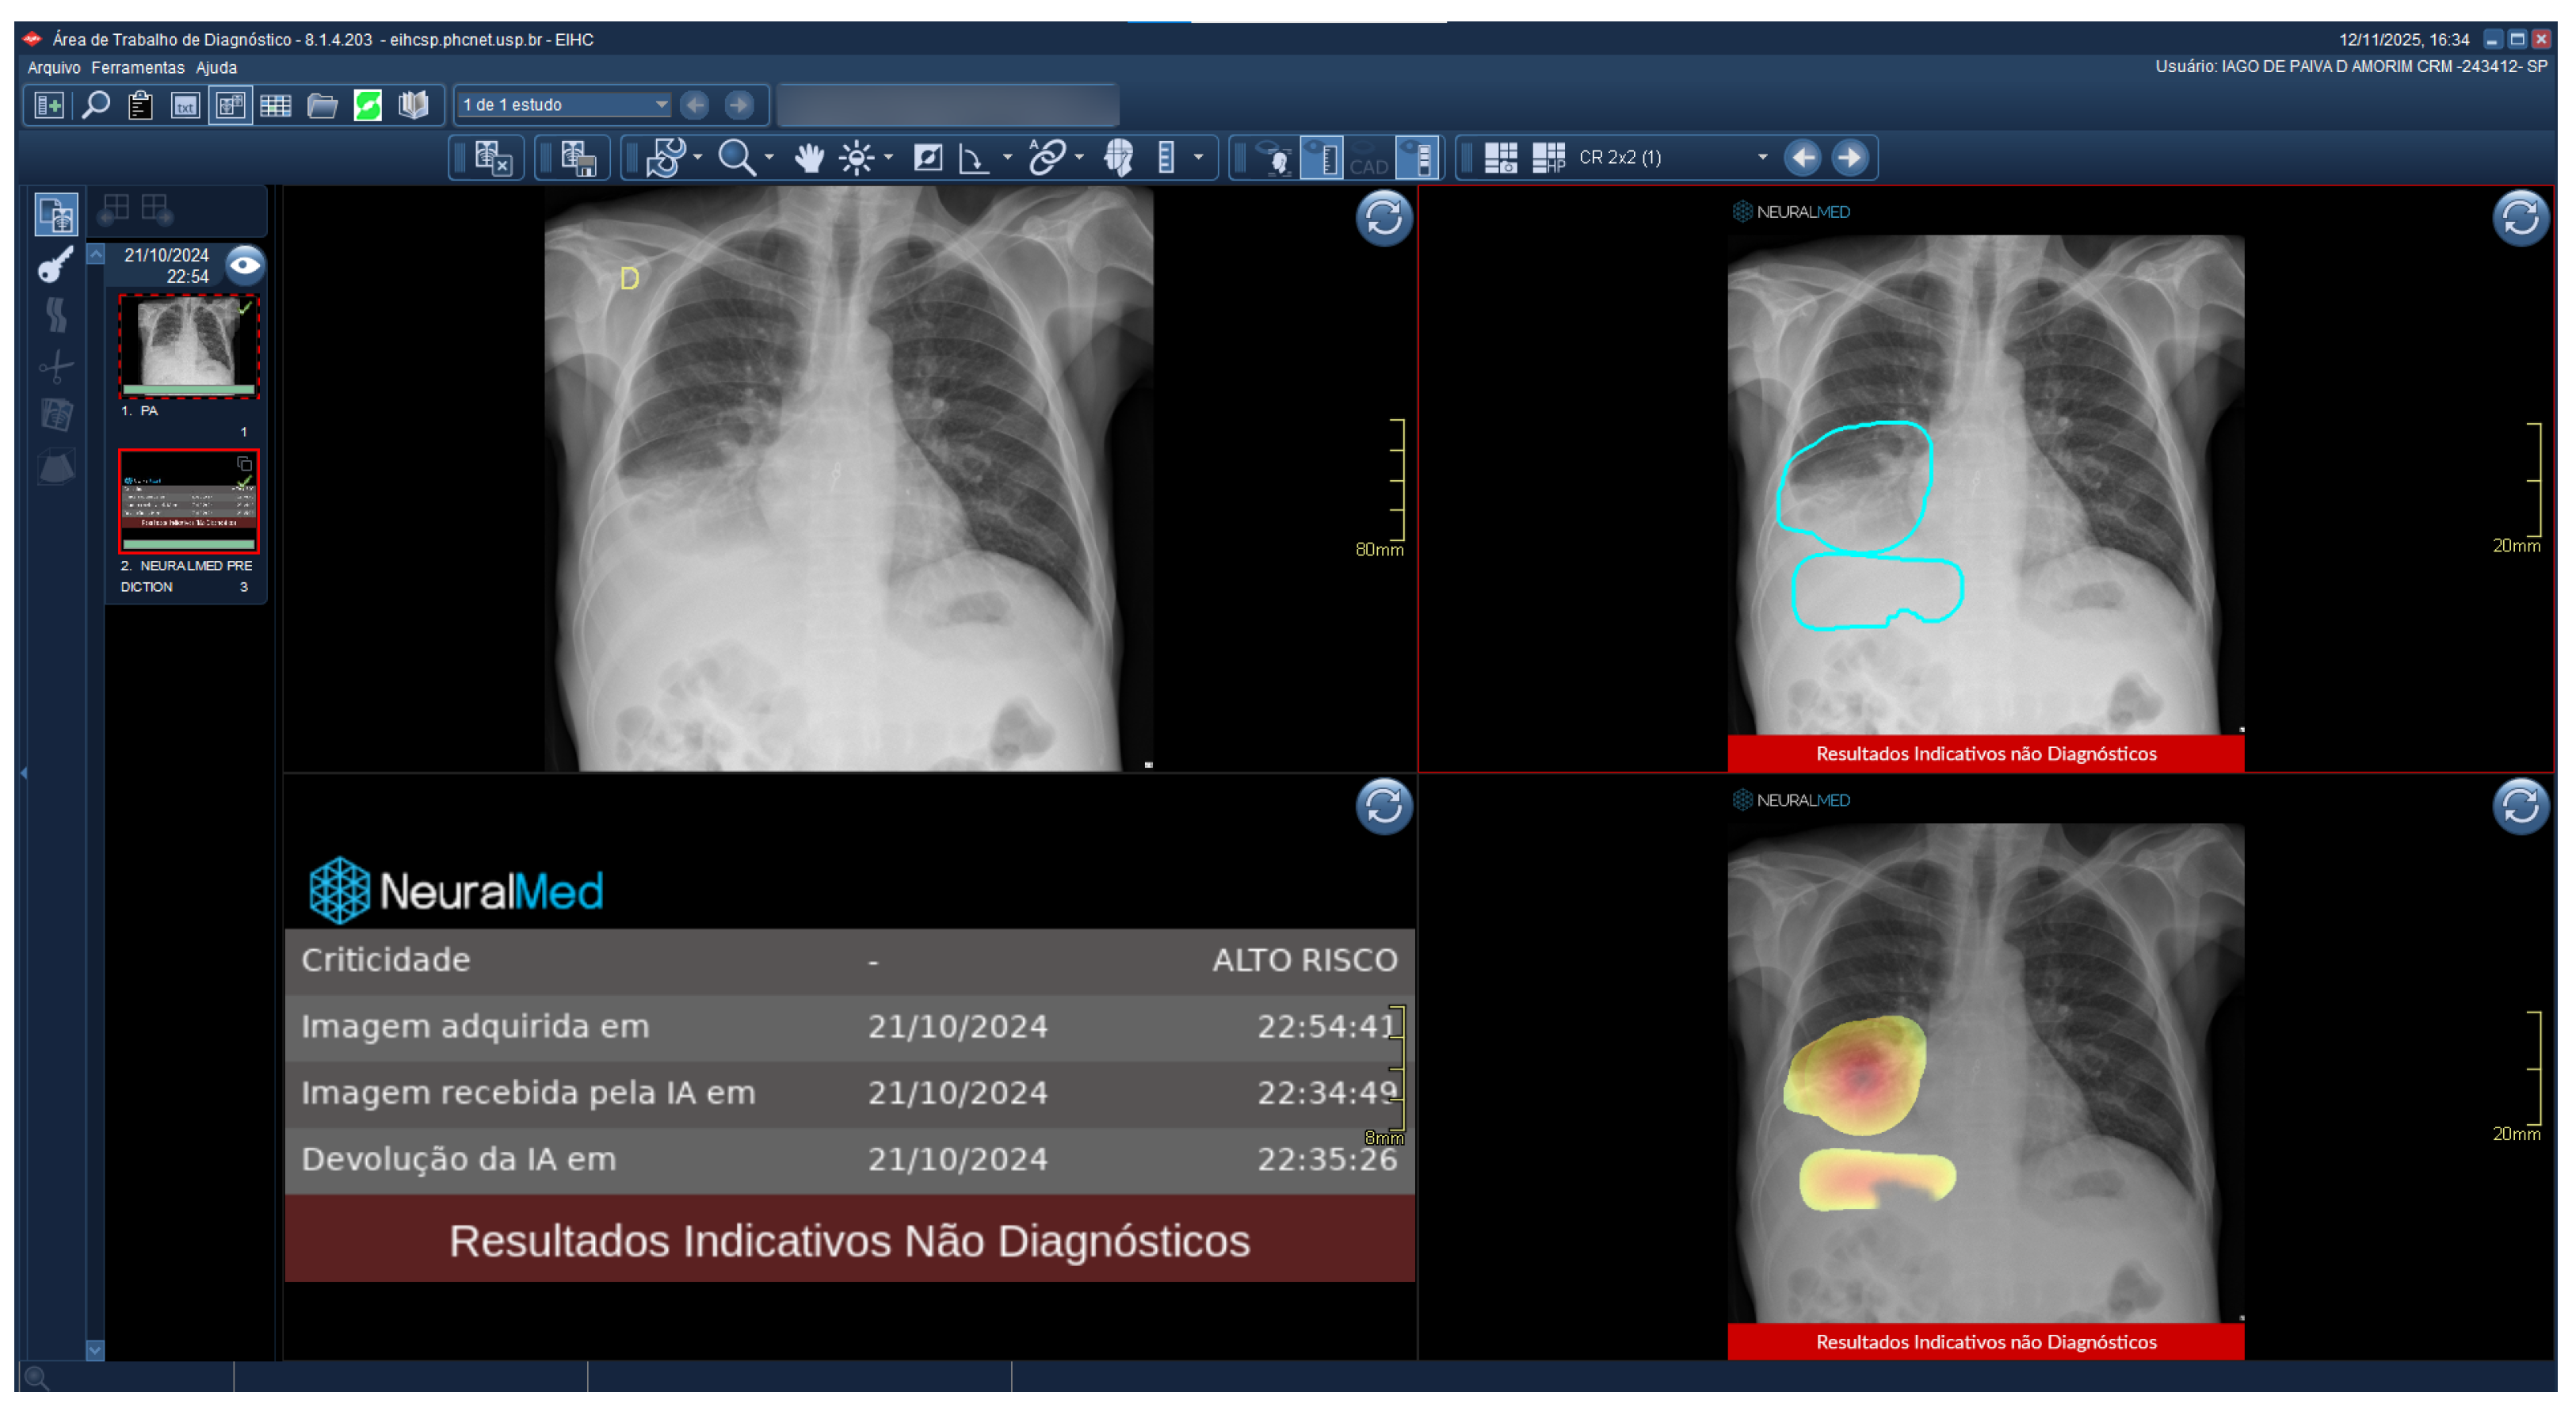The image size is (2576, 1411).
Task: Click the save layout snapshot camera icon
Action: [1500, 158]
